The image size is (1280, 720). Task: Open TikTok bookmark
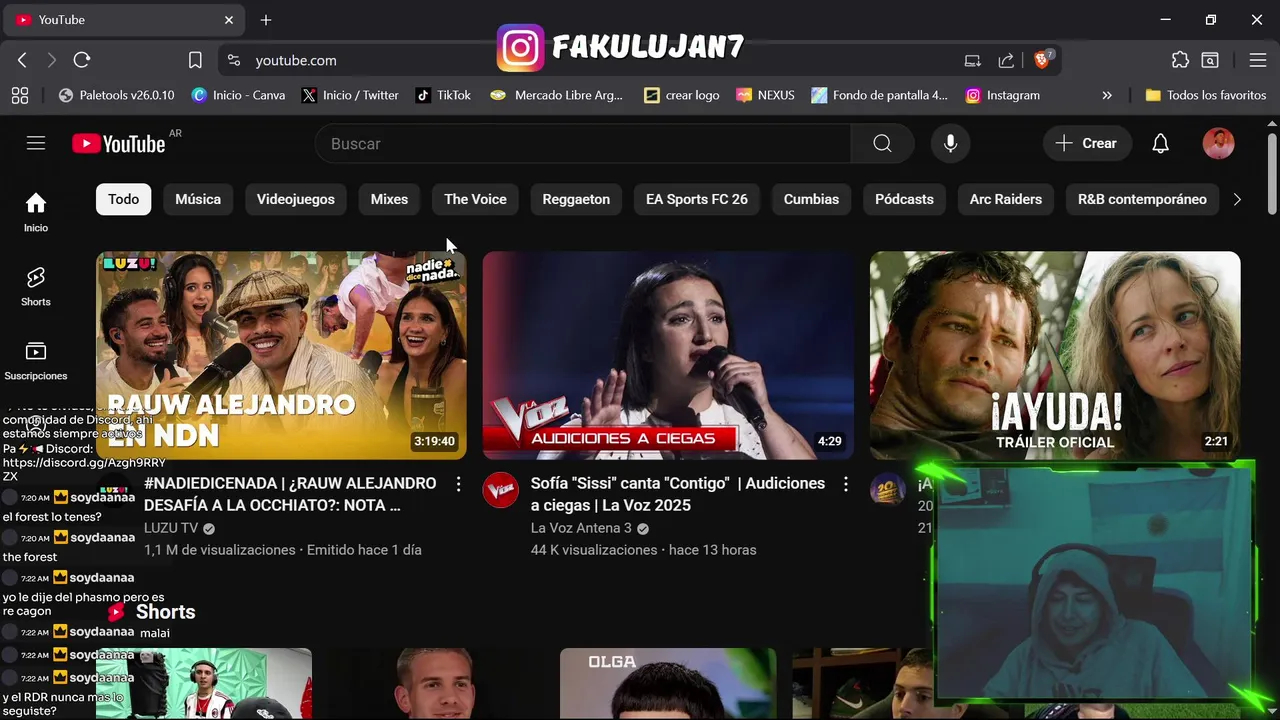coord(443,95)
